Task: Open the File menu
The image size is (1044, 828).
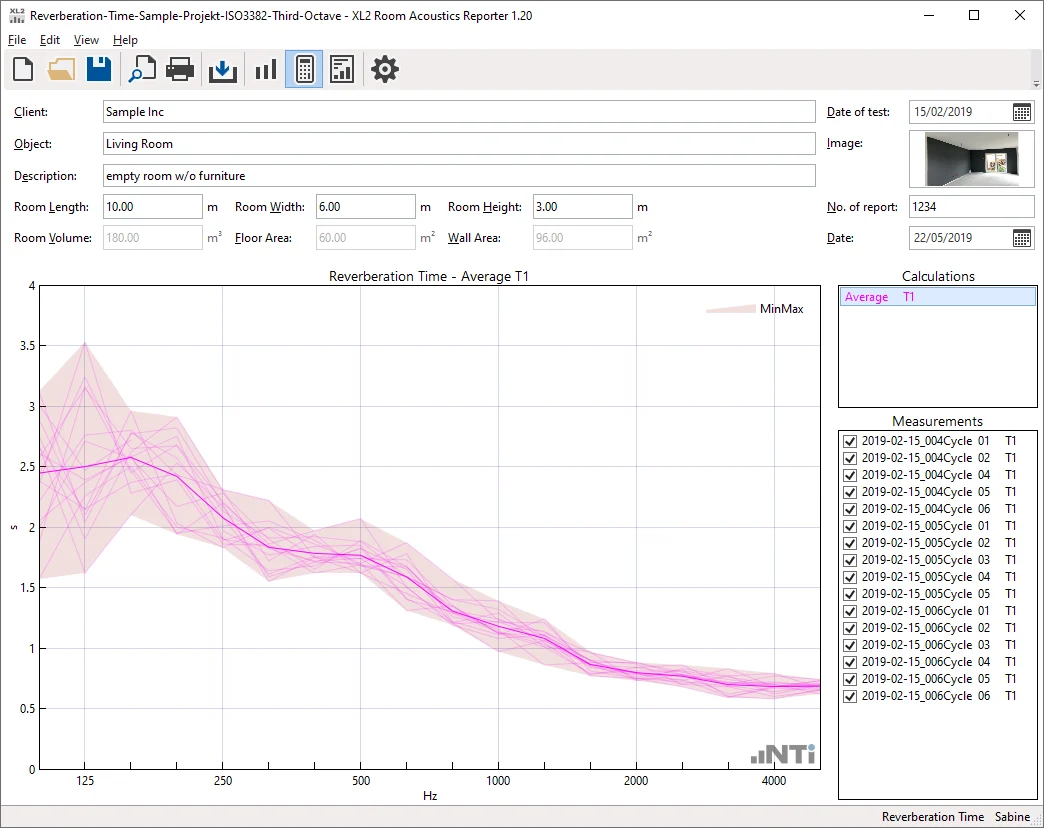Action: click(x=17, y=40)
